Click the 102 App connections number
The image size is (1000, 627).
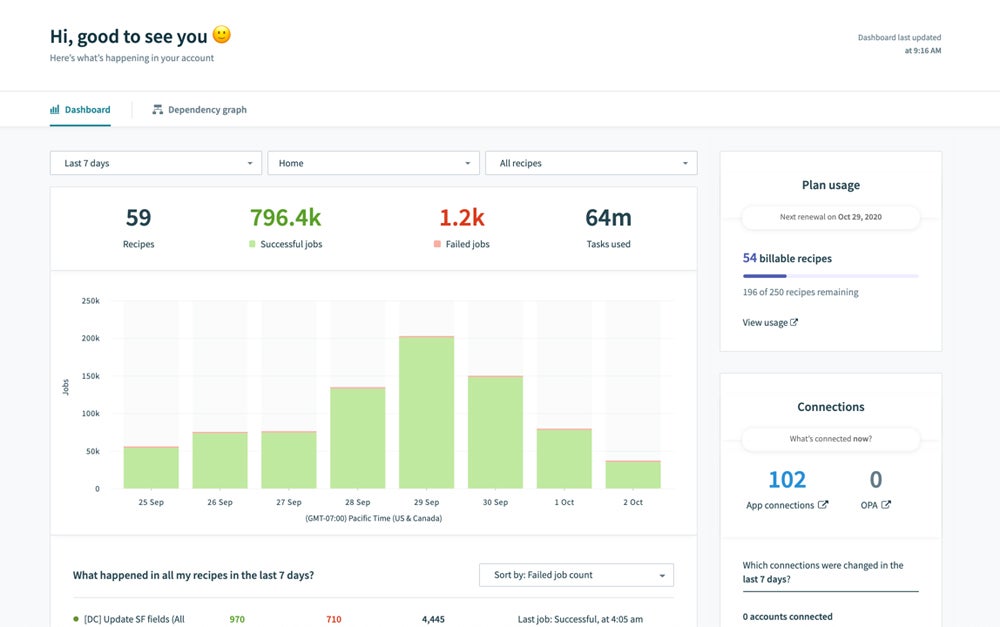[x=787, y=480]
